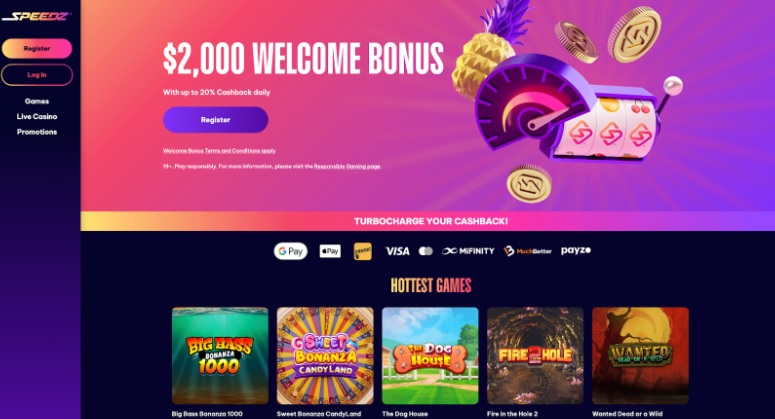Go to Promotions in the sidebar
This screenshot has width=775, height=419.
coord(37,132)
